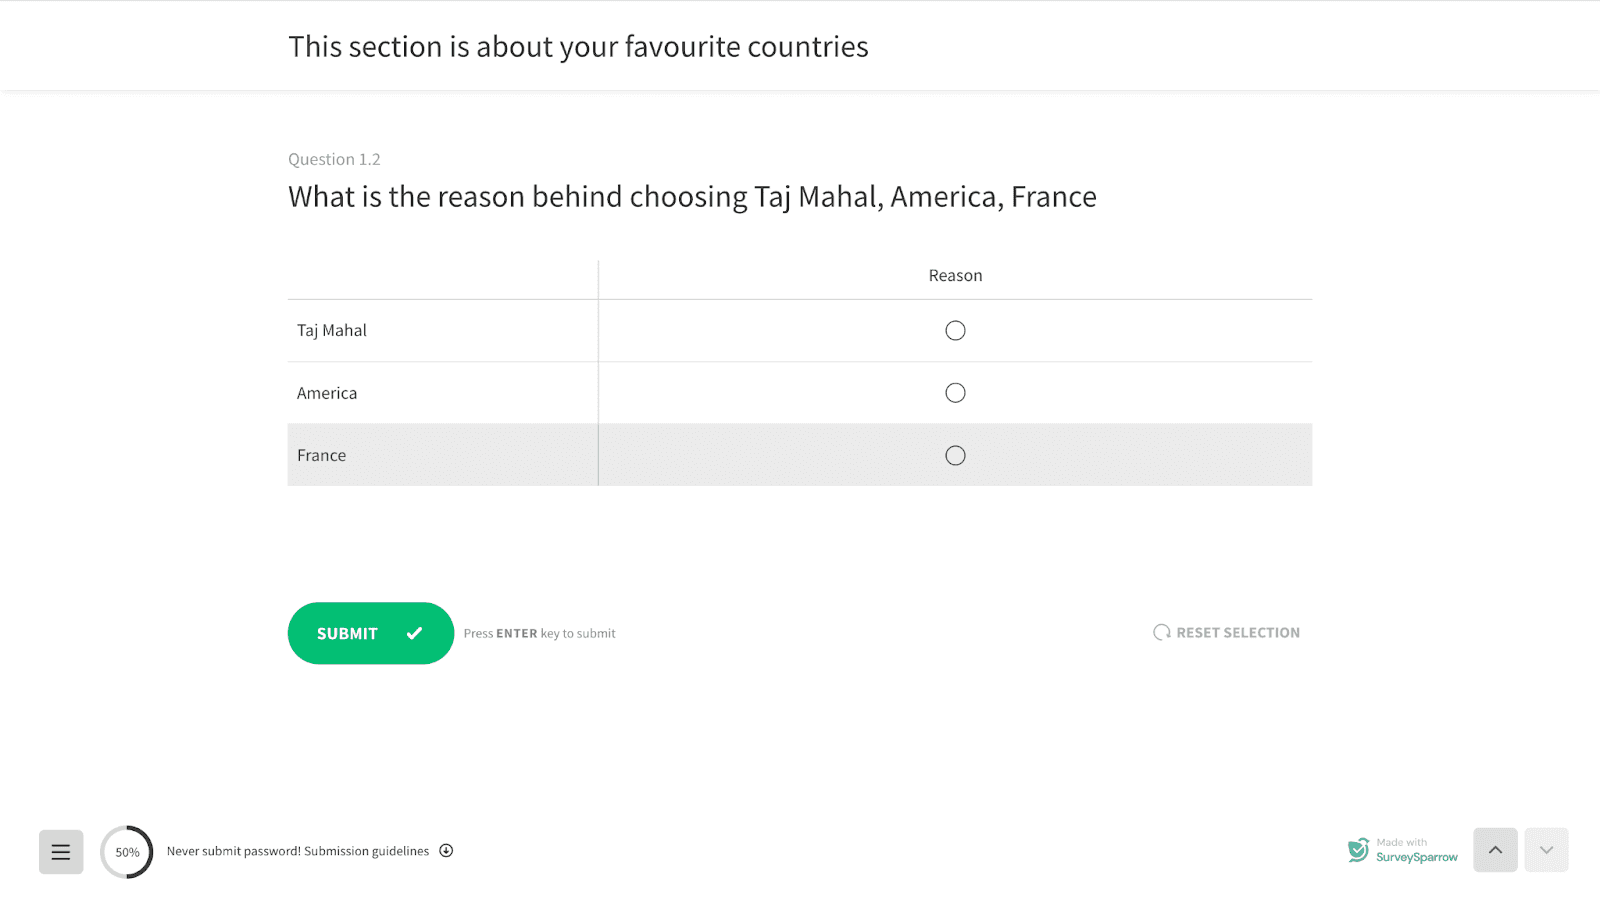This screenshot has height=903, width=1600.
Task: Click the Taj Mahal row label
Action: [332, 331]
